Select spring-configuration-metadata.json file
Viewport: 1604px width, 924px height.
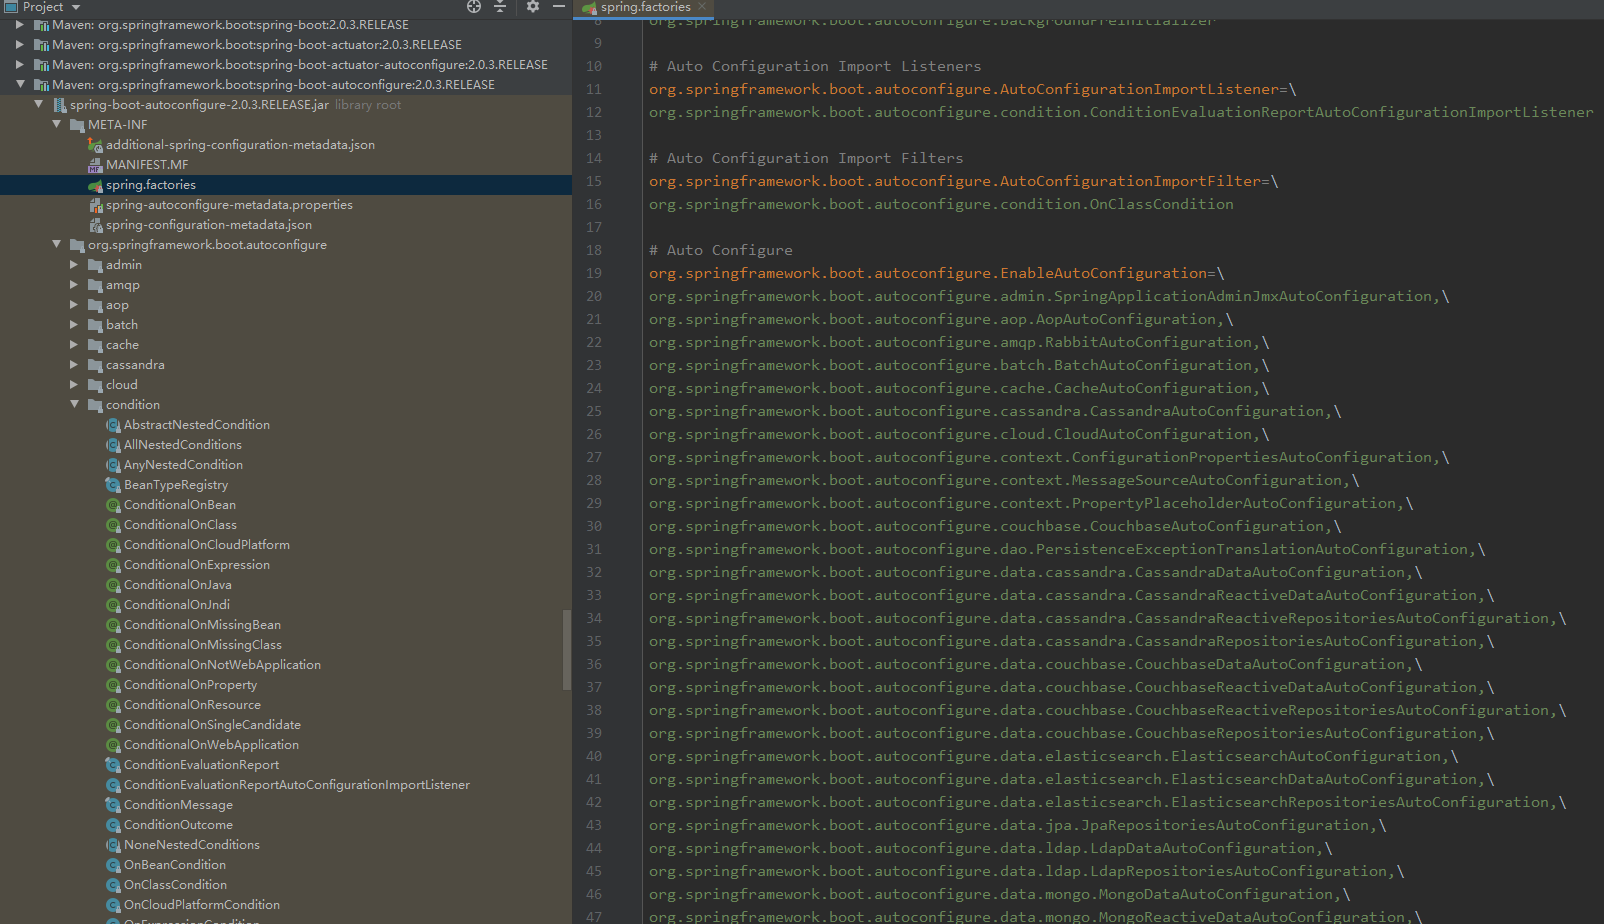pyautogui.click(x=209, y=225)
